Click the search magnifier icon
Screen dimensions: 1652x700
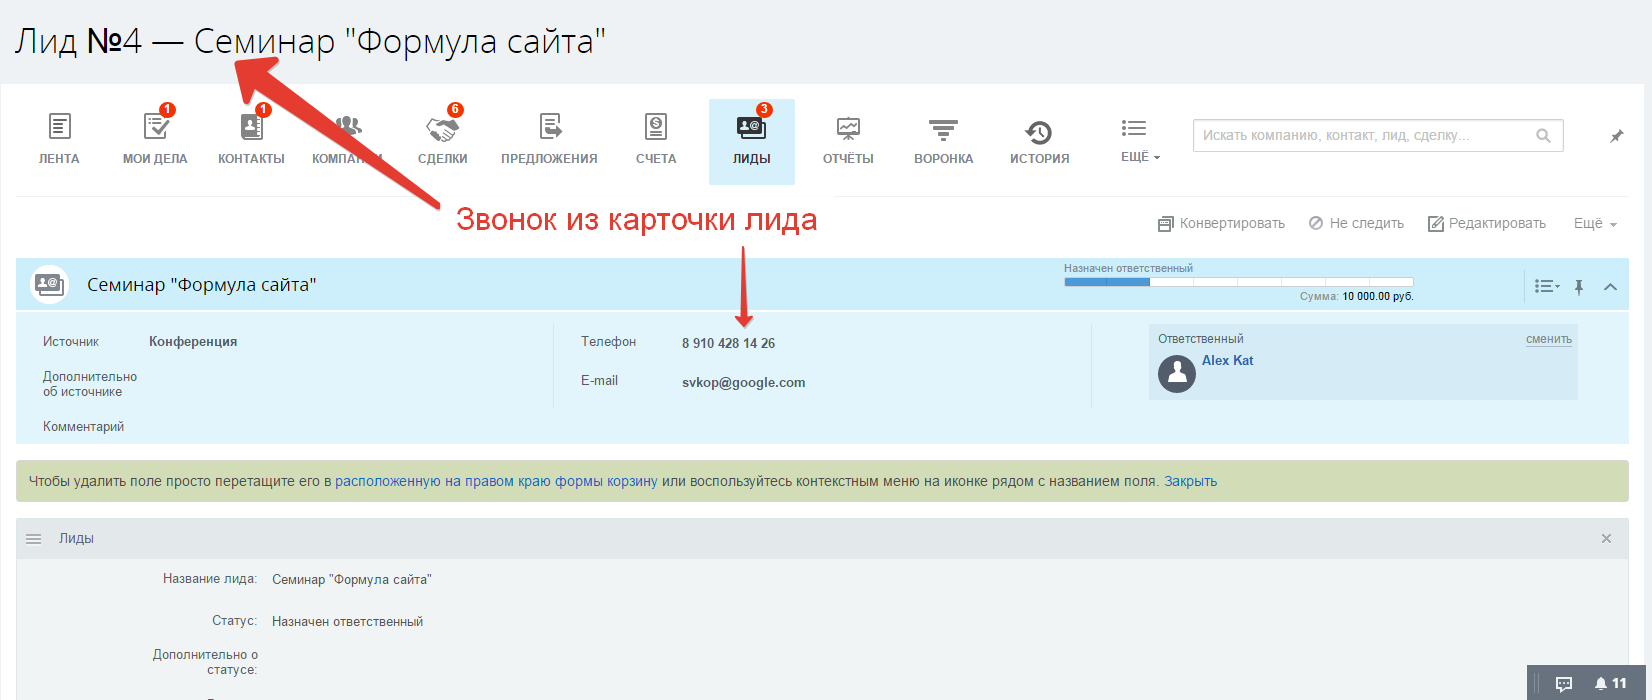pyautogui.click(x=1543, y=136)
